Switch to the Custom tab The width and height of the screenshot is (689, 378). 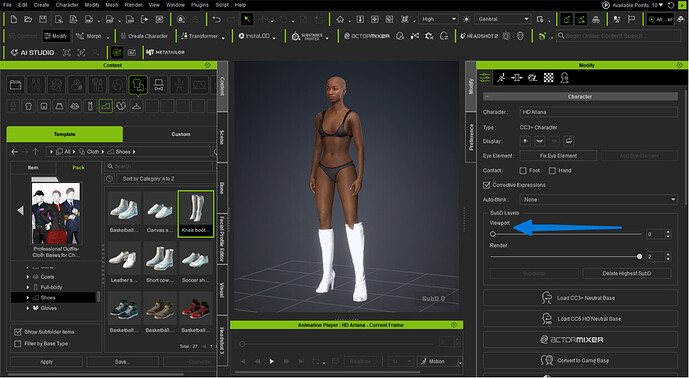point(181,134)
